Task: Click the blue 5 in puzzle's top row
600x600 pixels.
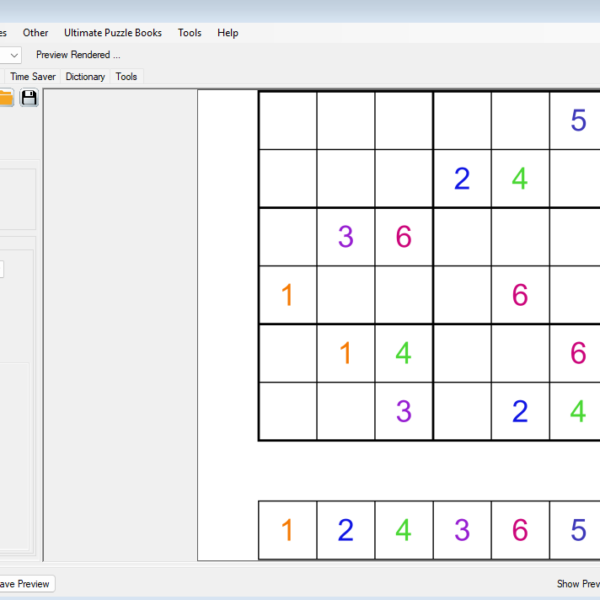Action: [x=578, y=120]
